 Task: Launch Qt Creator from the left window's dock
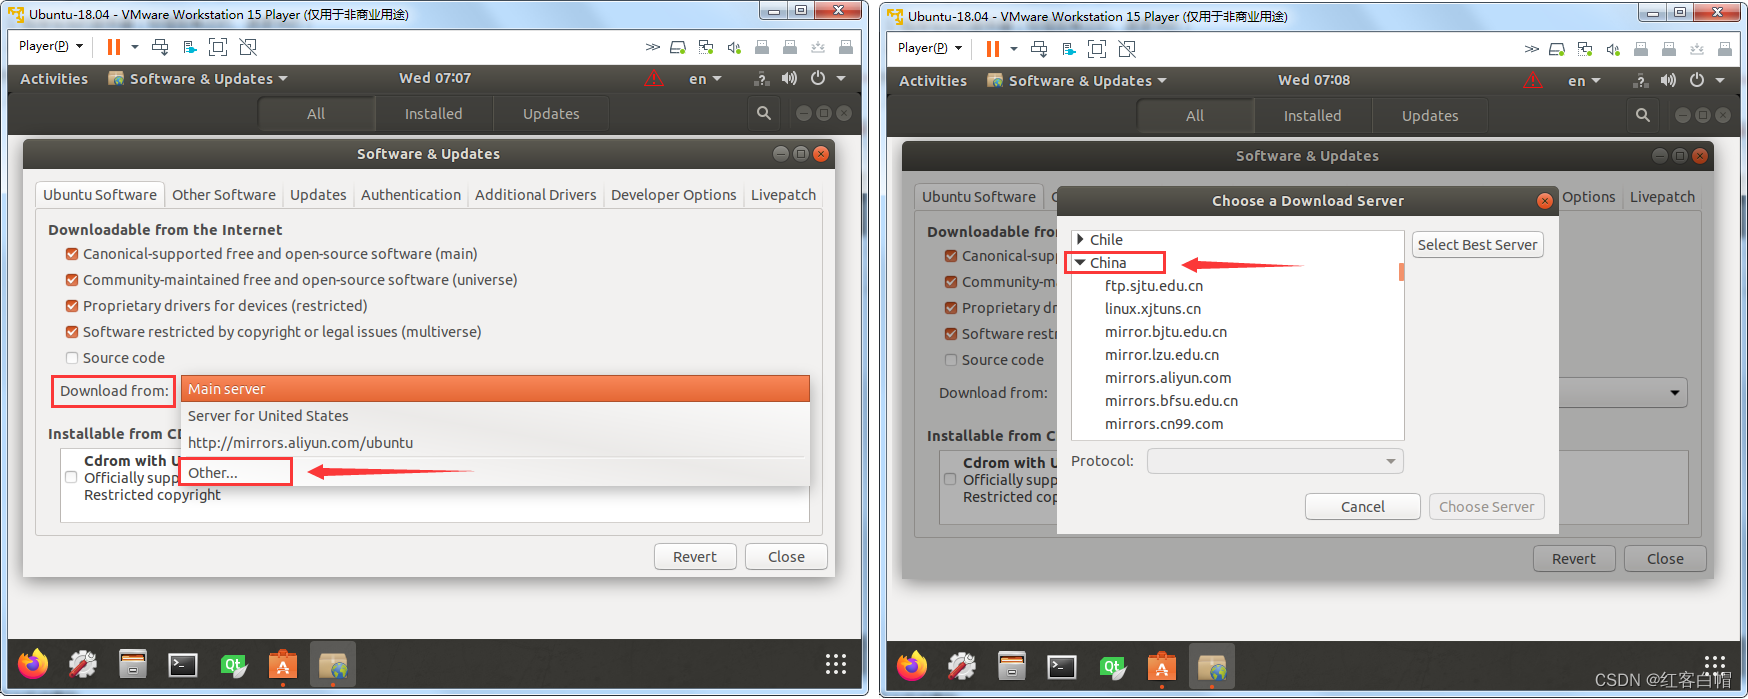click(x=233, y=665)
